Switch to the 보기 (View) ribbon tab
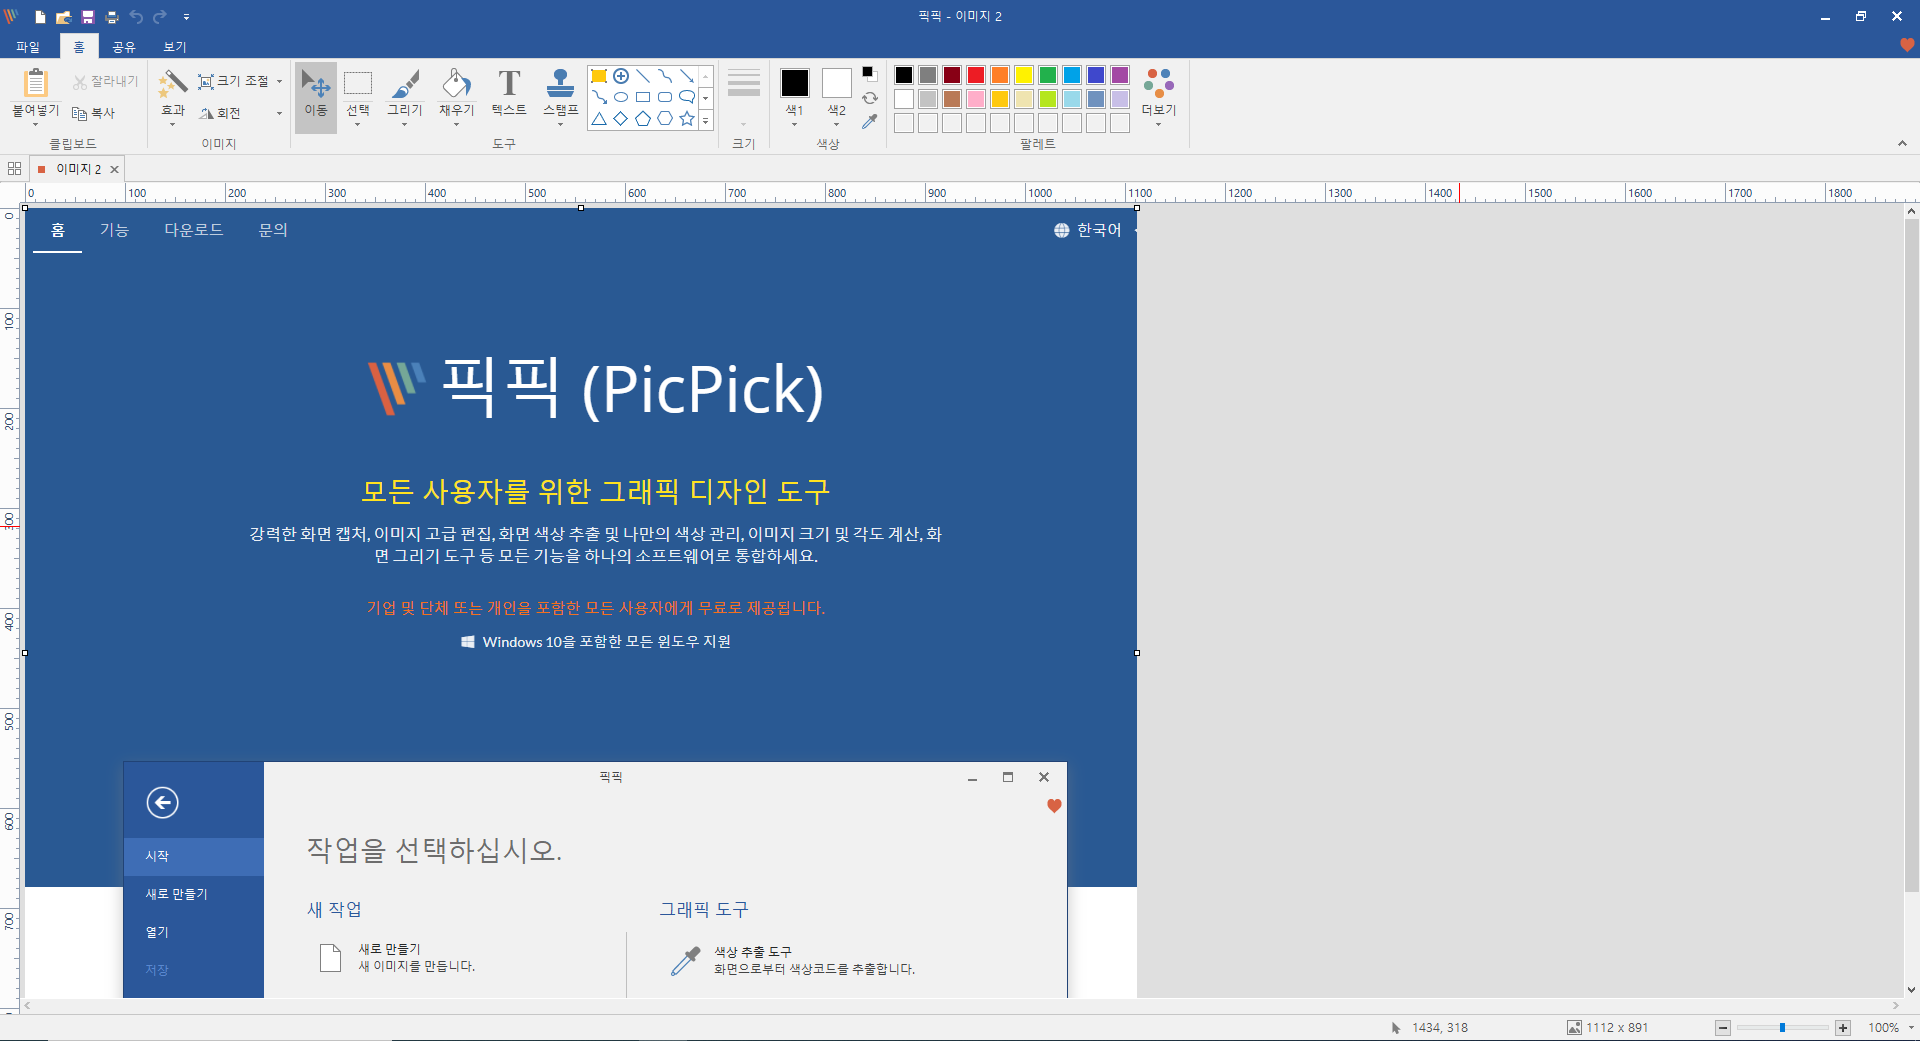 pos(175,47)
